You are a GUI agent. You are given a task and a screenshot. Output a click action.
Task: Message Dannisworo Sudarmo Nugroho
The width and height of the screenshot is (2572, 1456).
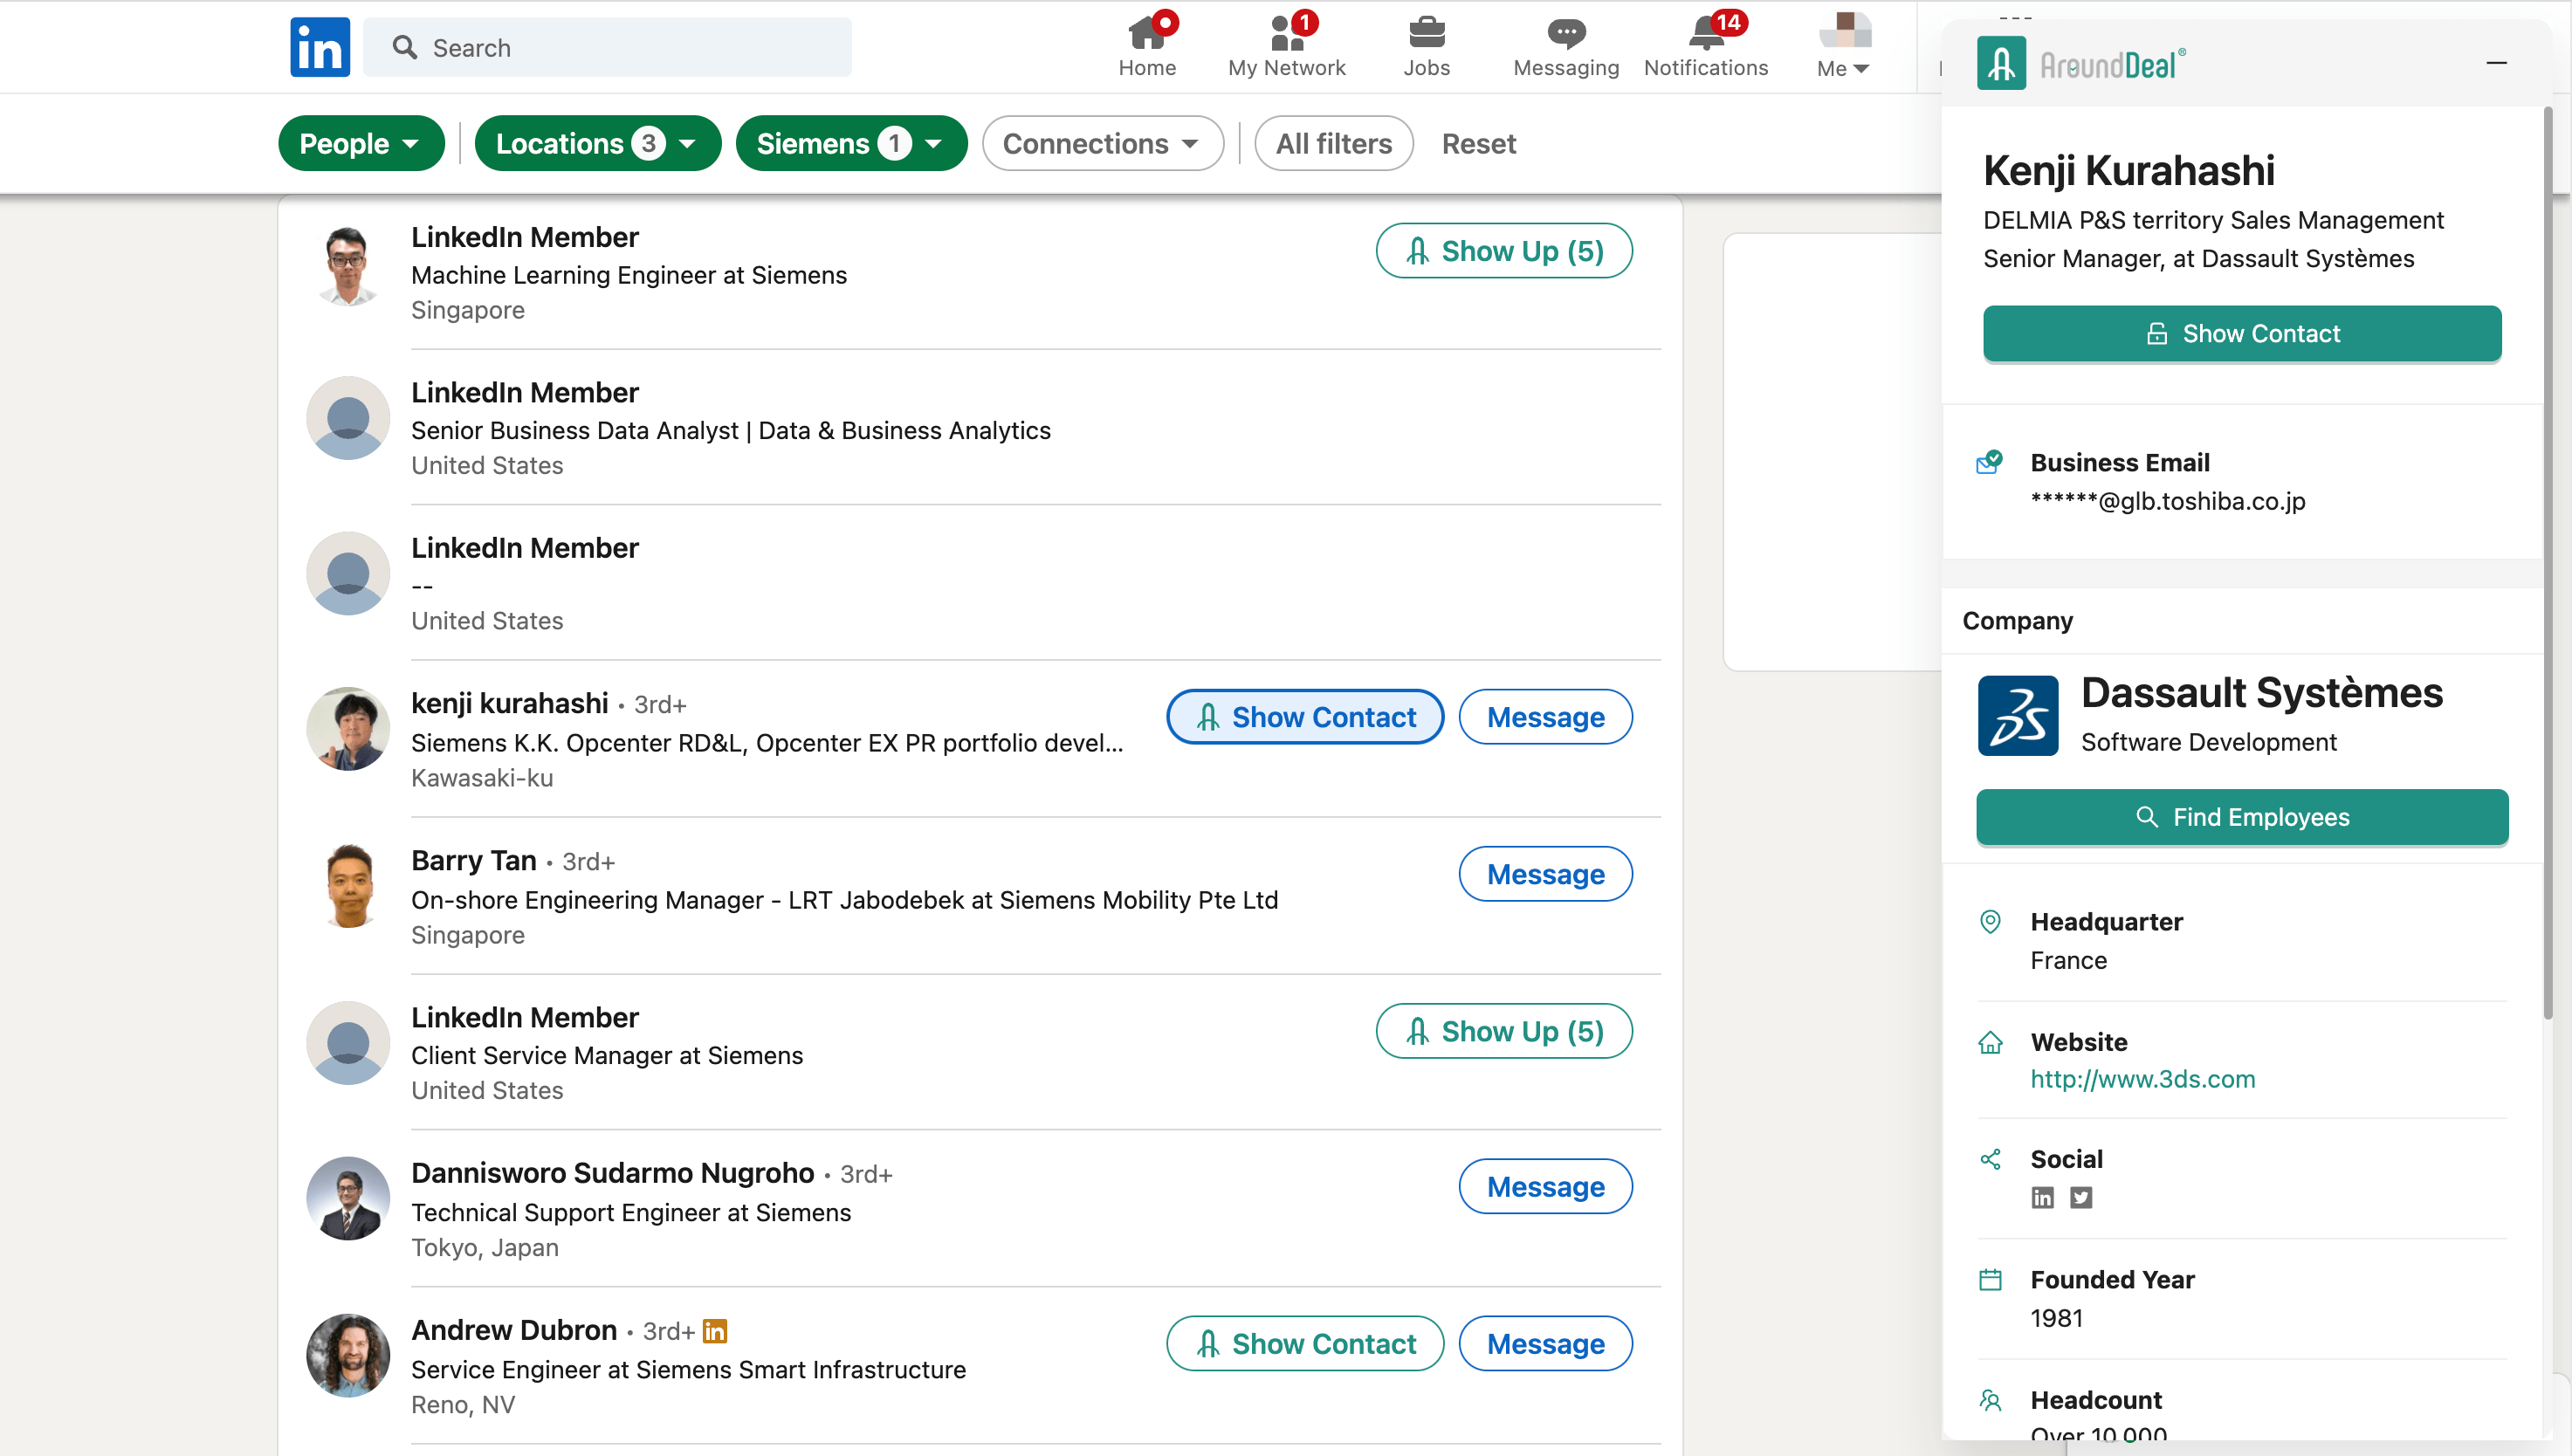click(1545, 1187)
